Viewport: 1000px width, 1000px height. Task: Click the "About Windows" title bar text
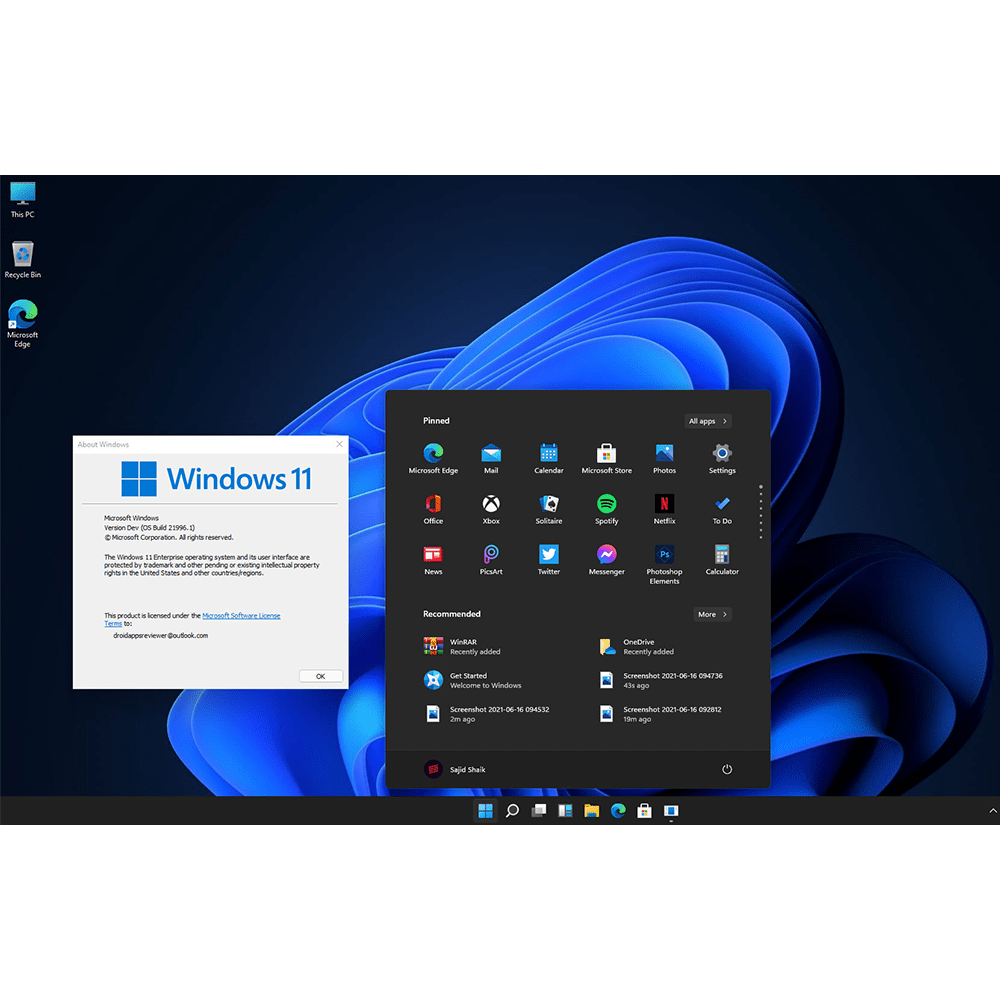pyautogui.click(x=103, y=445)
